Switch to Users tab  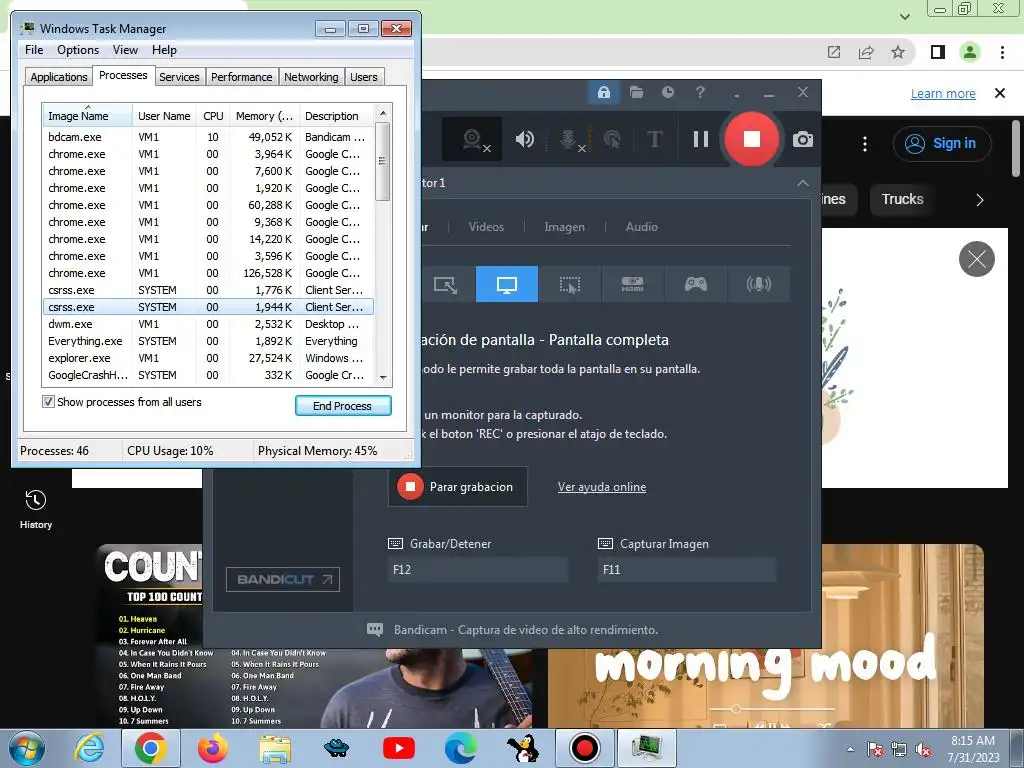point(363,76)
